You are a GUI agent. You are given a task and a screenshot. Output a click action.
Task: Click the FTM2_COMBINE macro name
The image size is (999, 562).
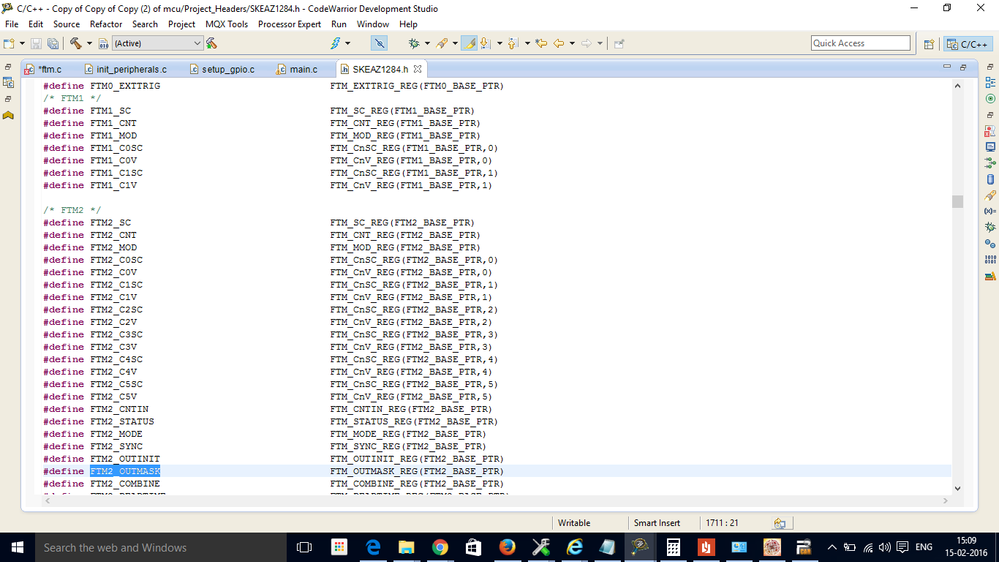pos(125,484)
